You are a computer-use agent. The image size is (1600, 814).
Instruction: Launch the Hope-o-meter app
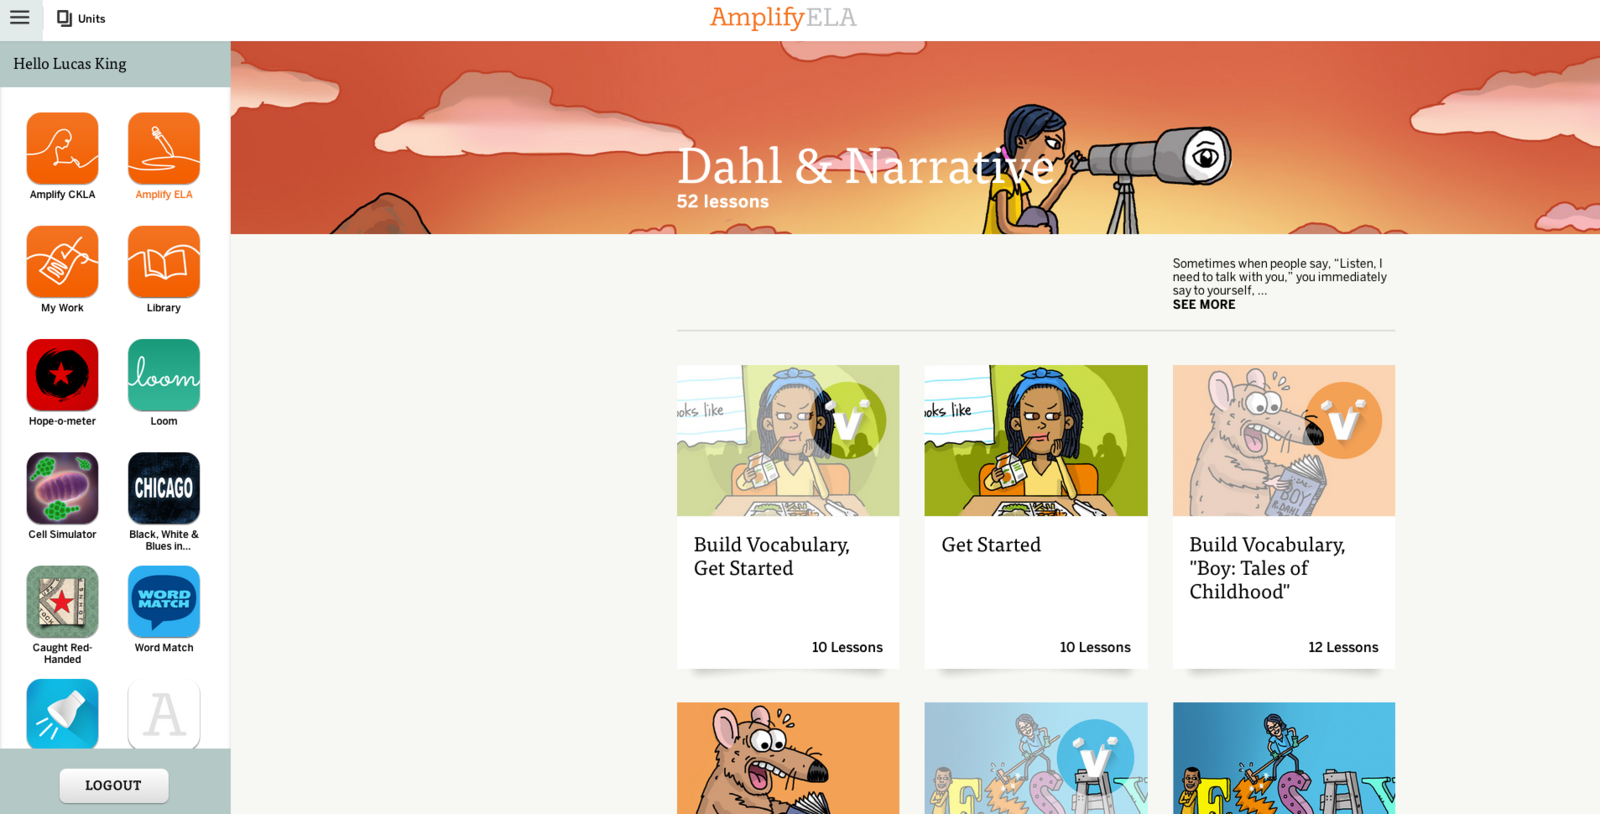coord(62,375)
